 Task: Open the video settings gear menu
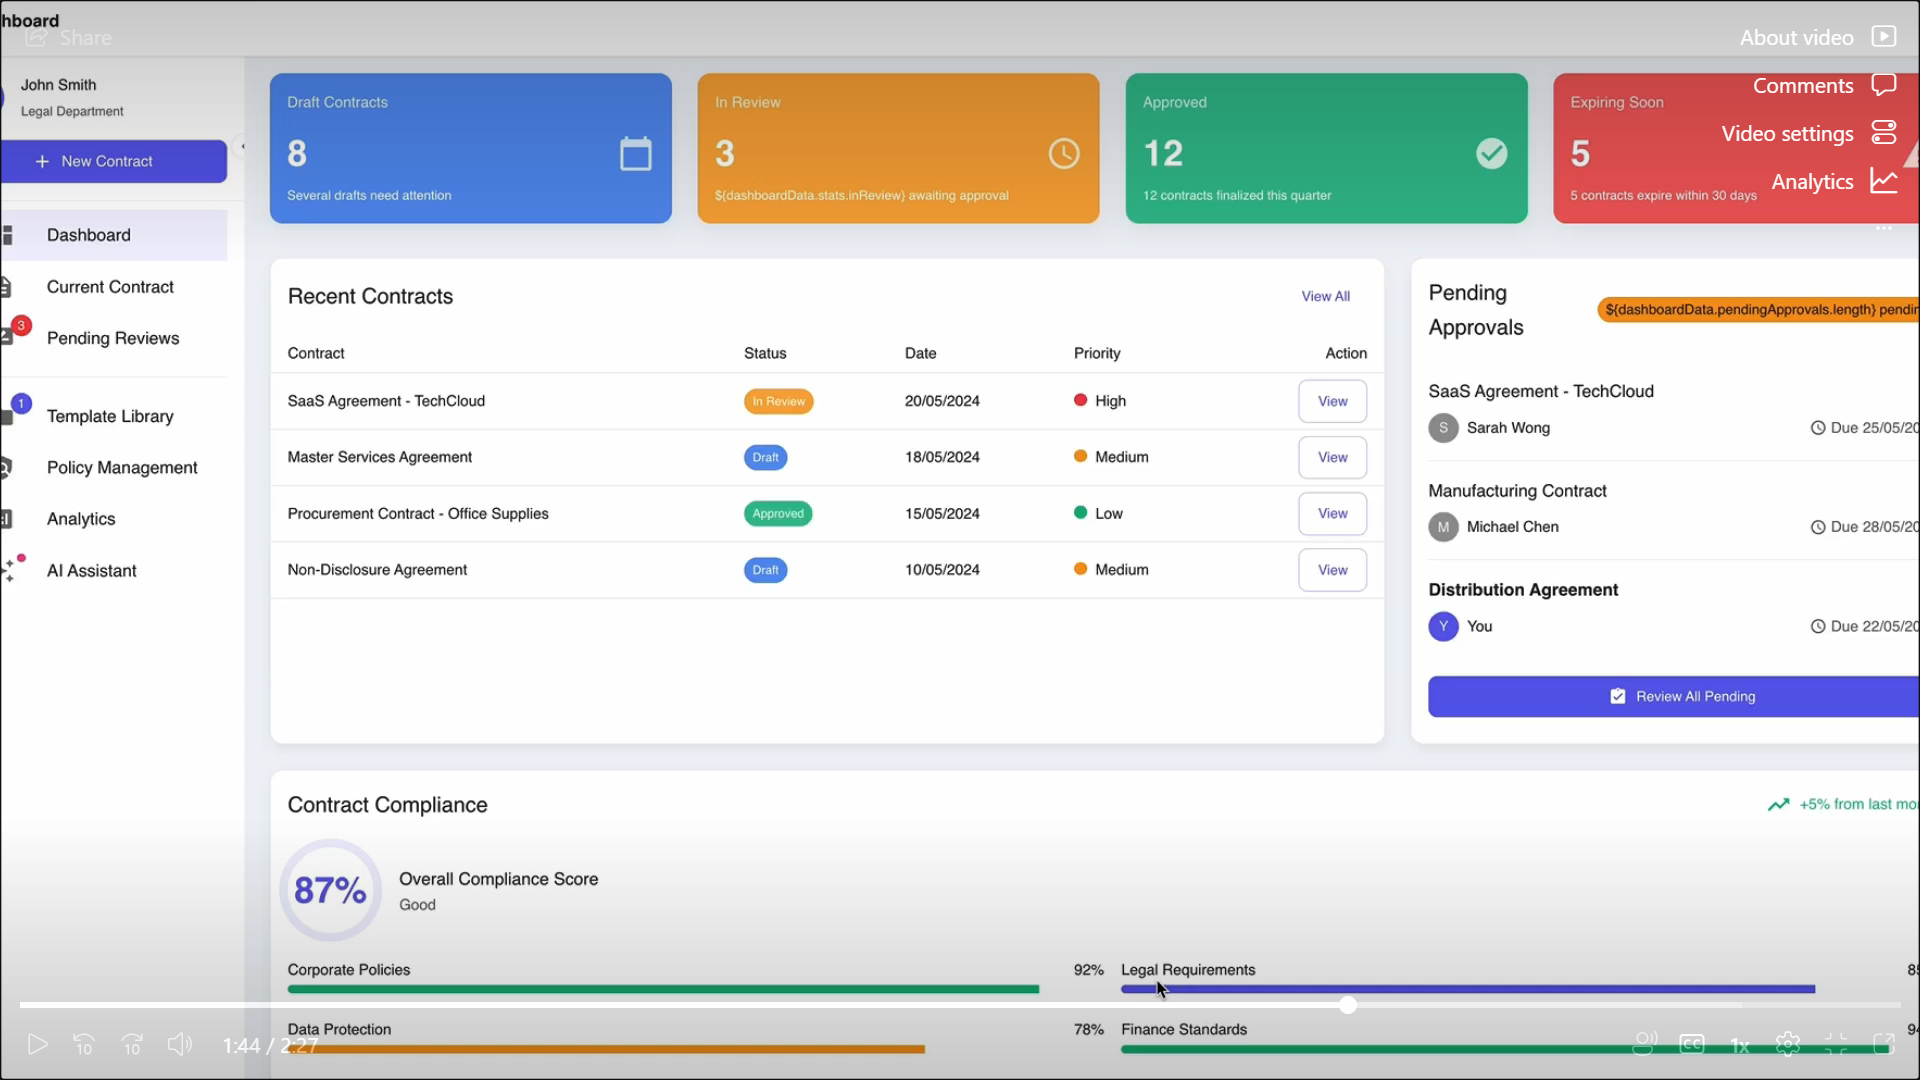(x=1788, y=1045)
